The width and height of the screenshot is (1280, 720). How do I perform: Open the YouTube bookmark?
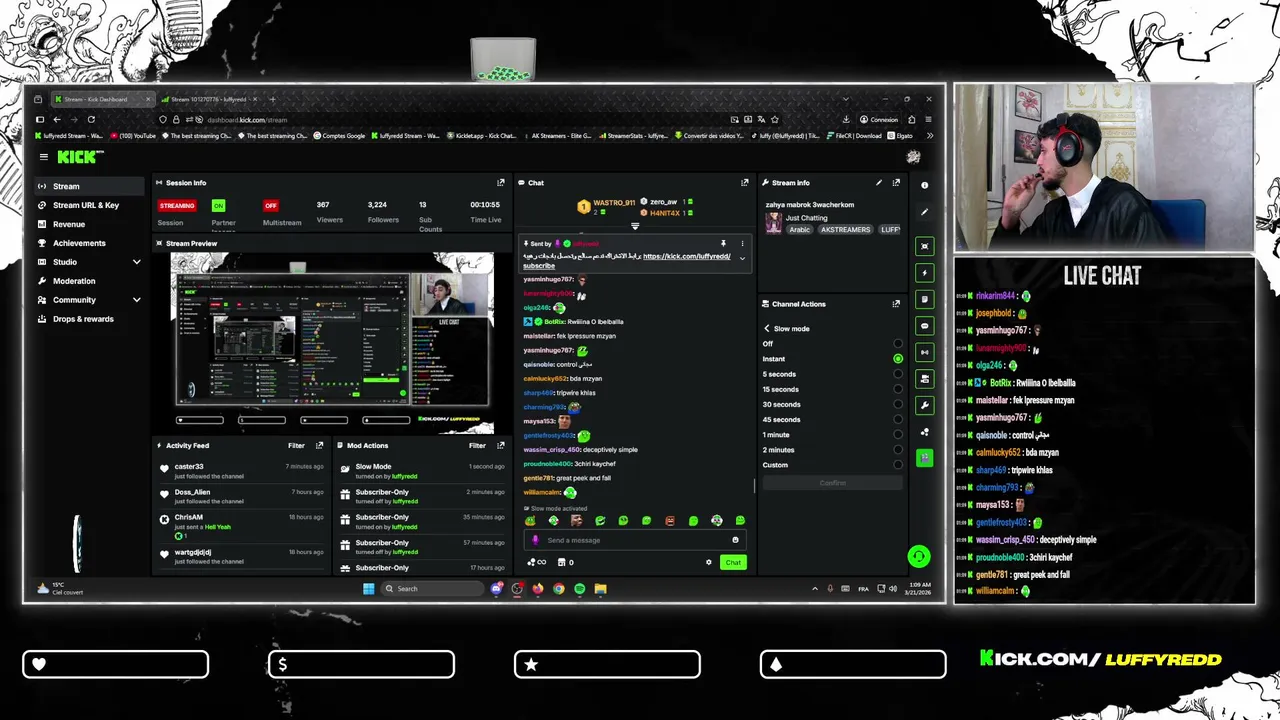pos(133,136)
